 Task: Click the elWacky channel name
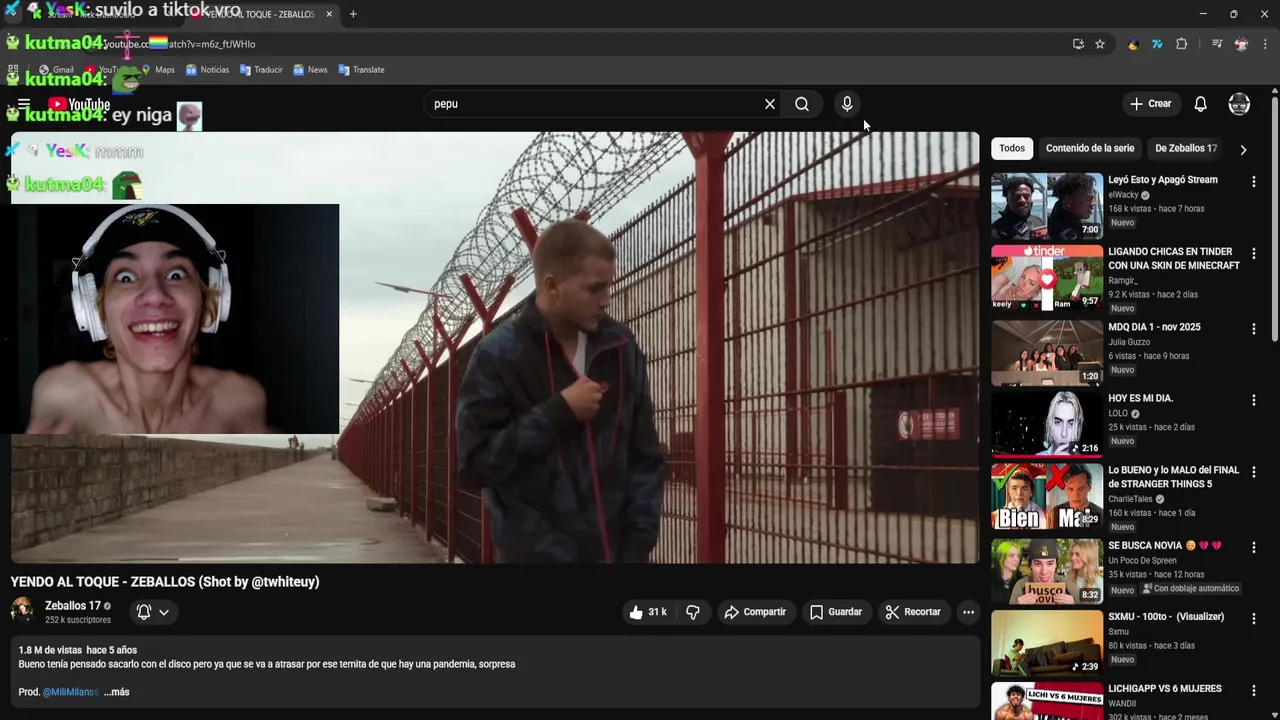(1123, 195)
